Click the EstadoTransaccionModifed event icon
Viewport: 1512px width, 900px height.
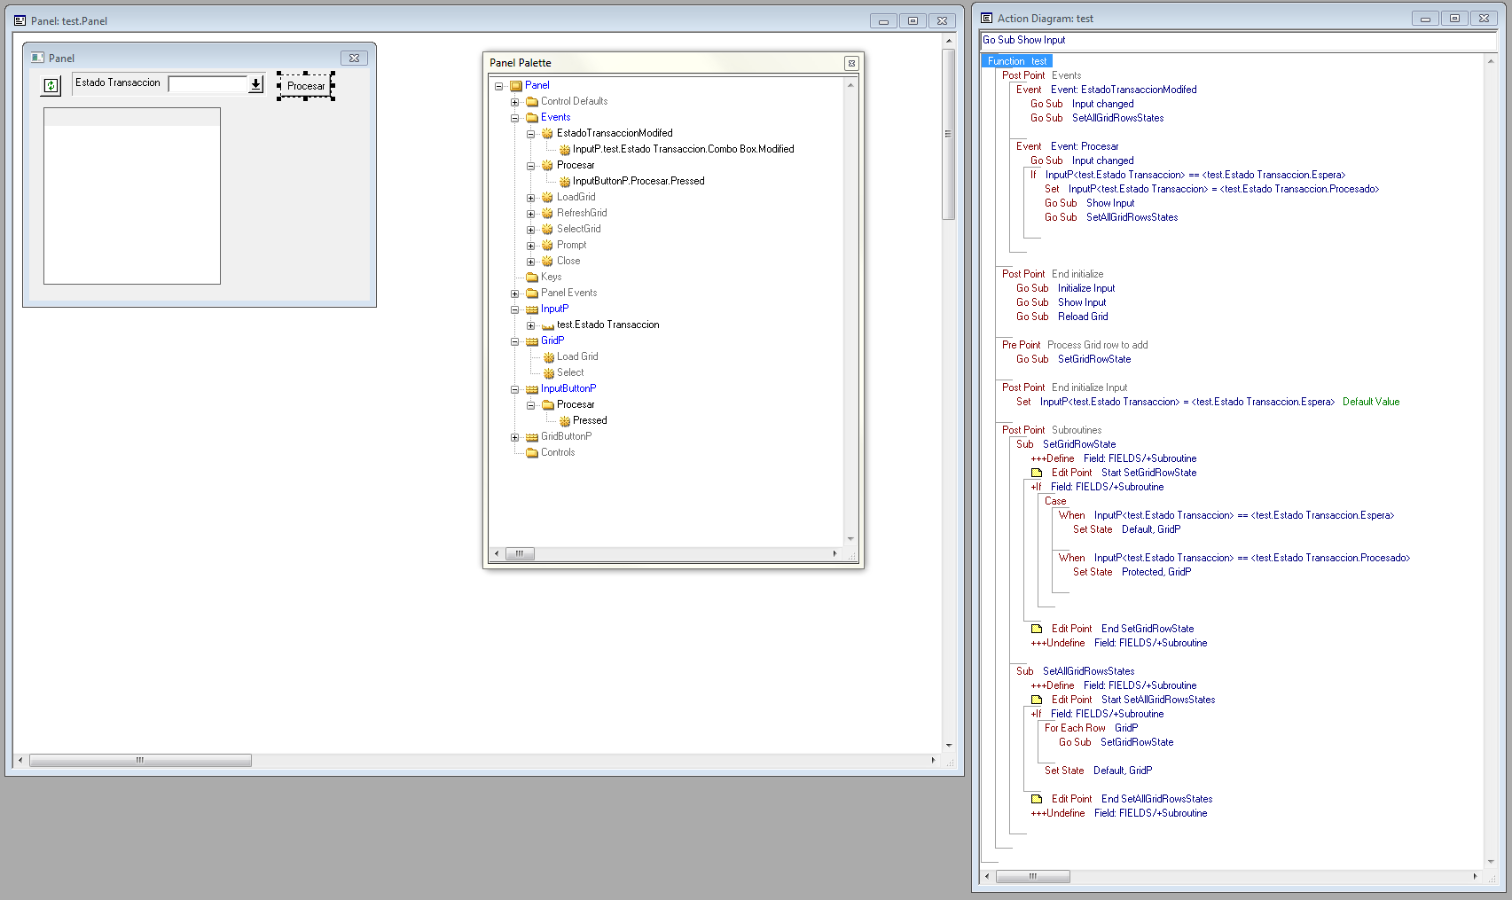548,134
